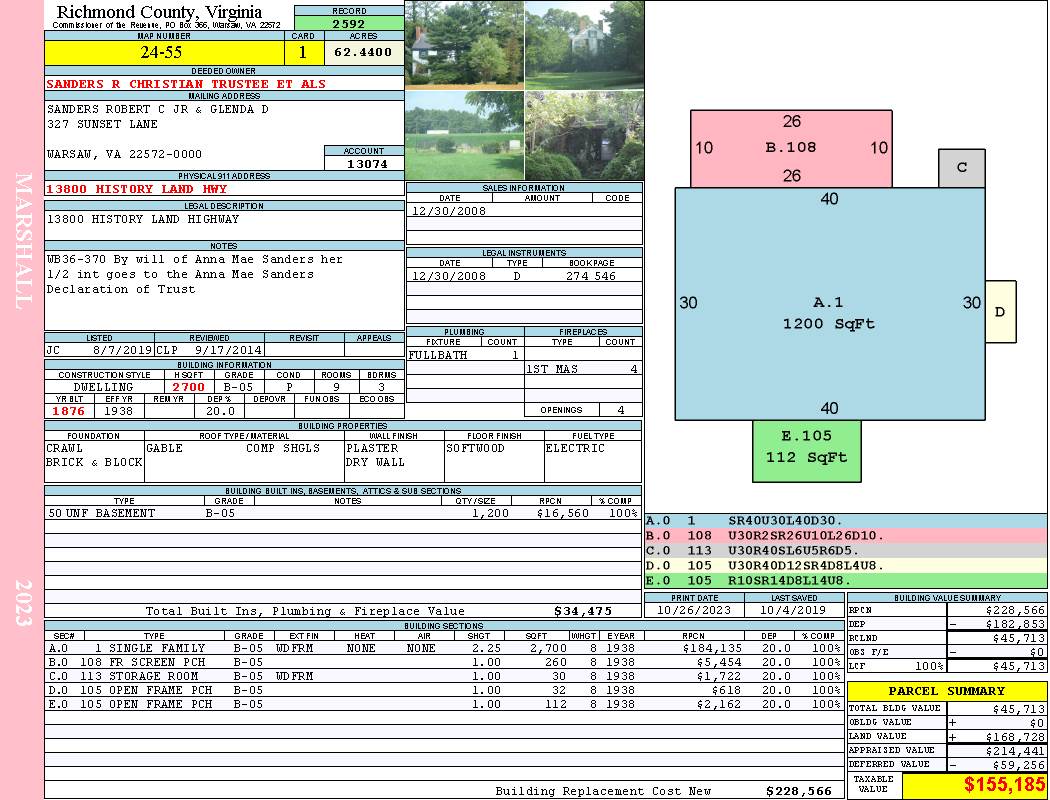Viewport: 1050px width, 800px height.
Task: Click the green E.105 porch section
Action: tap(806, 451)
